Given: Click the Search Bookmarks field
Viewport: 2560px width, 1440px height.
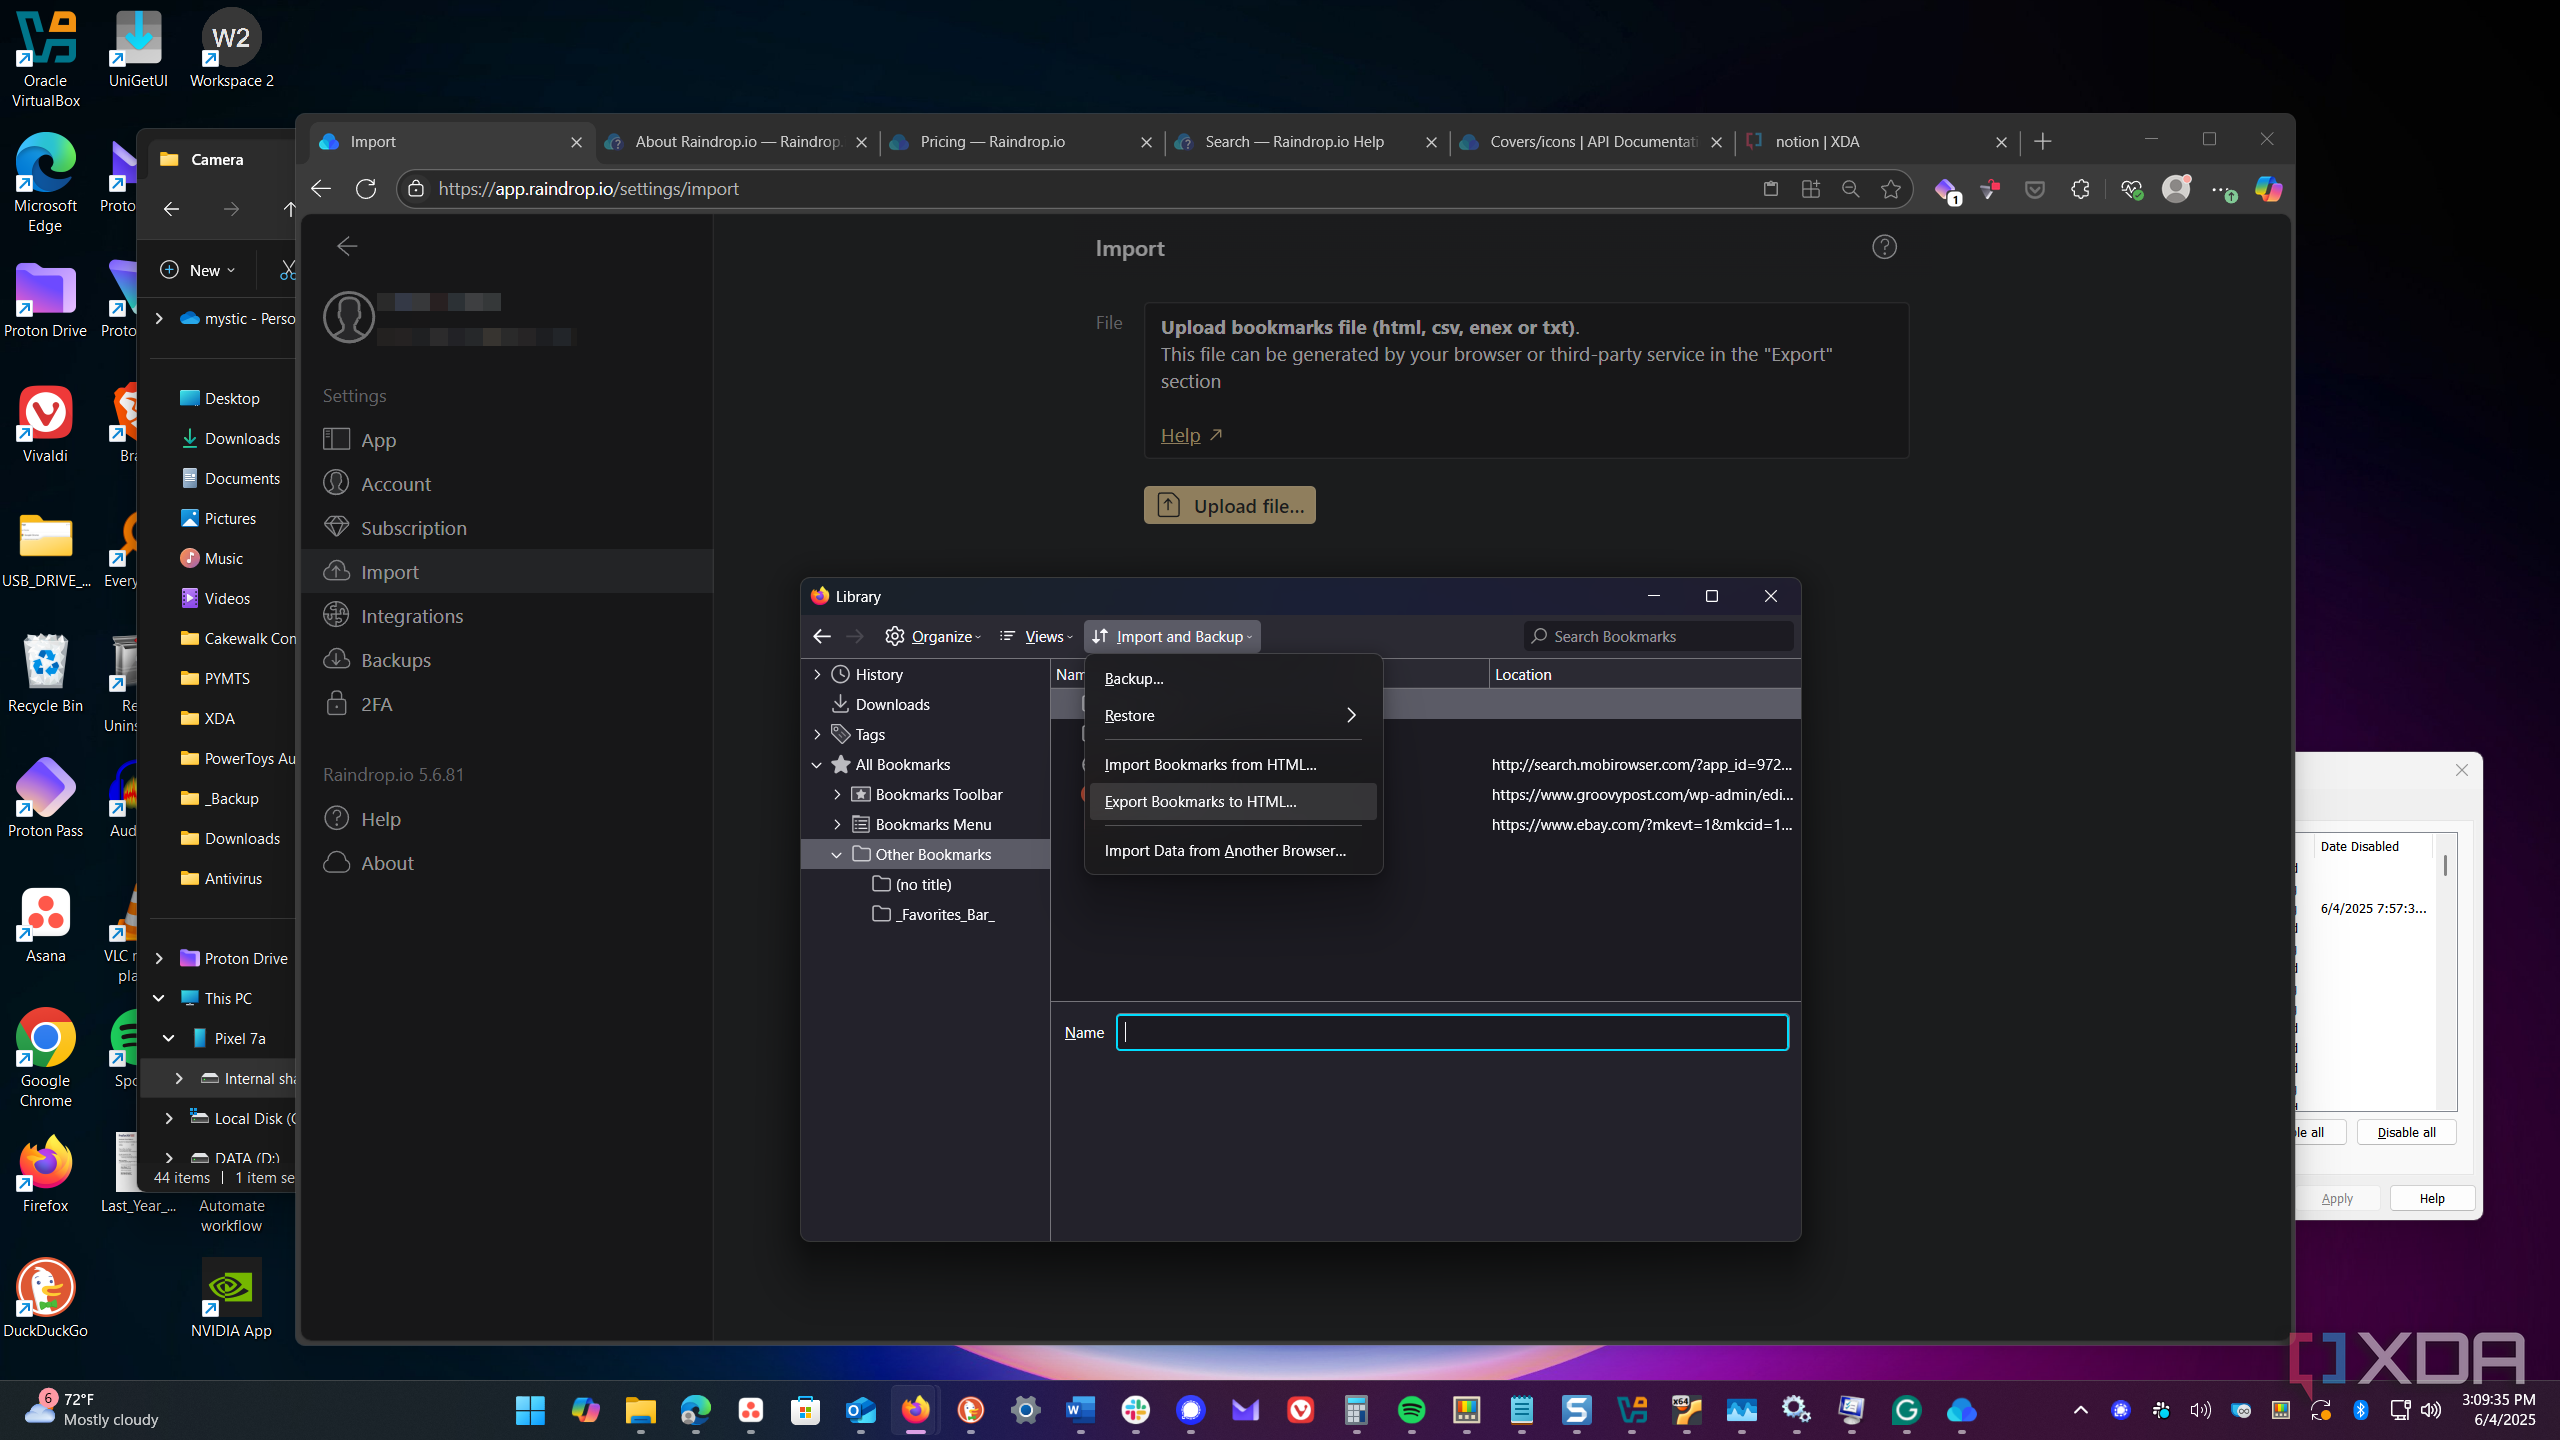Looking at the screenshot, I should tap(1658, 637).
